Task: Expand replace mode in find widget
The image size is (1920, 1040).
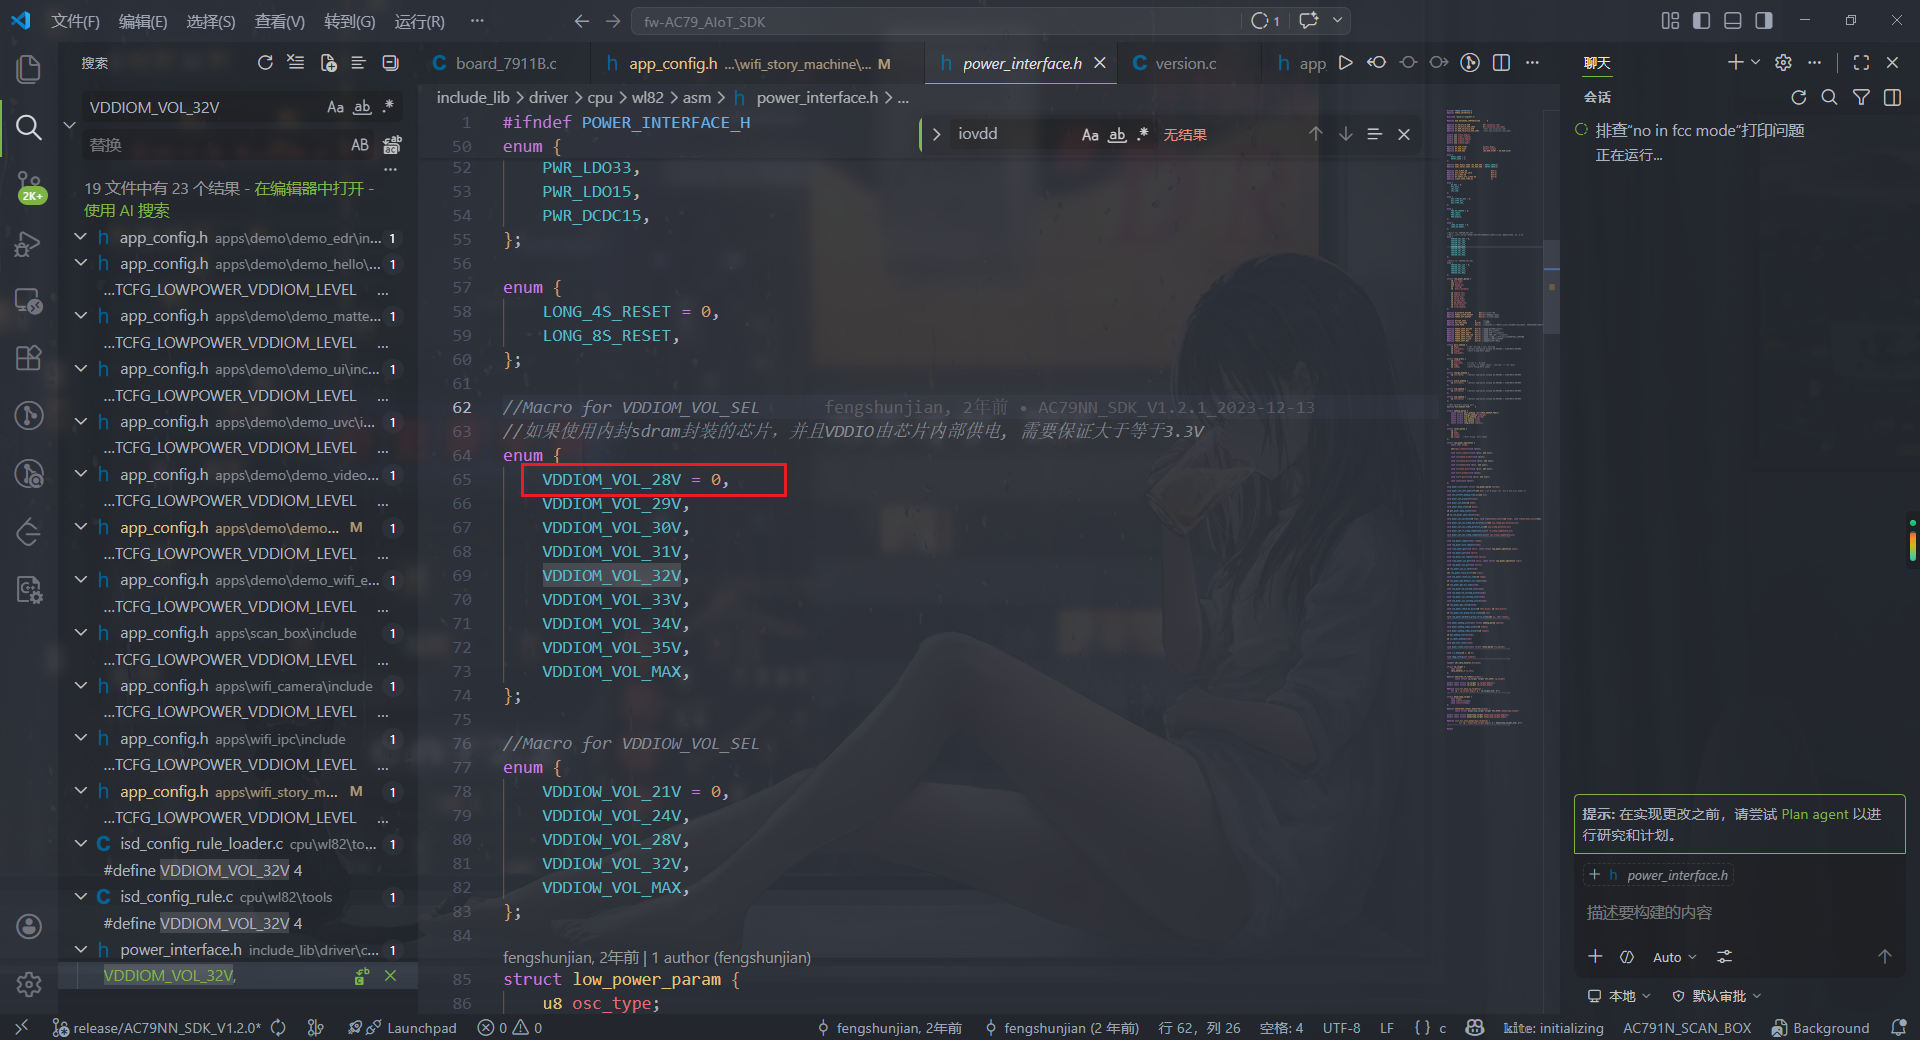Action: point(936,134)
